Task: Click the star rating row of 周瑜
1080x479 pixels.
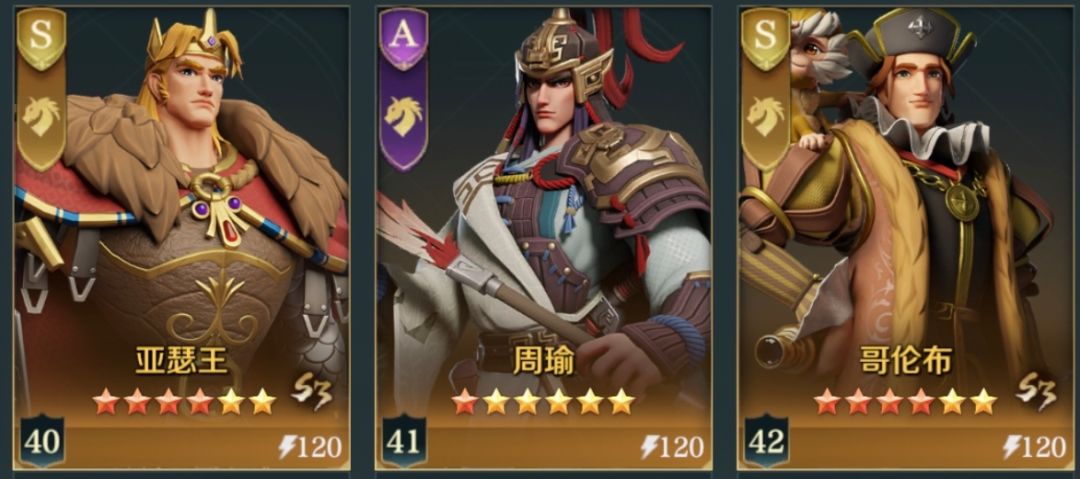Action: point(543,401)
